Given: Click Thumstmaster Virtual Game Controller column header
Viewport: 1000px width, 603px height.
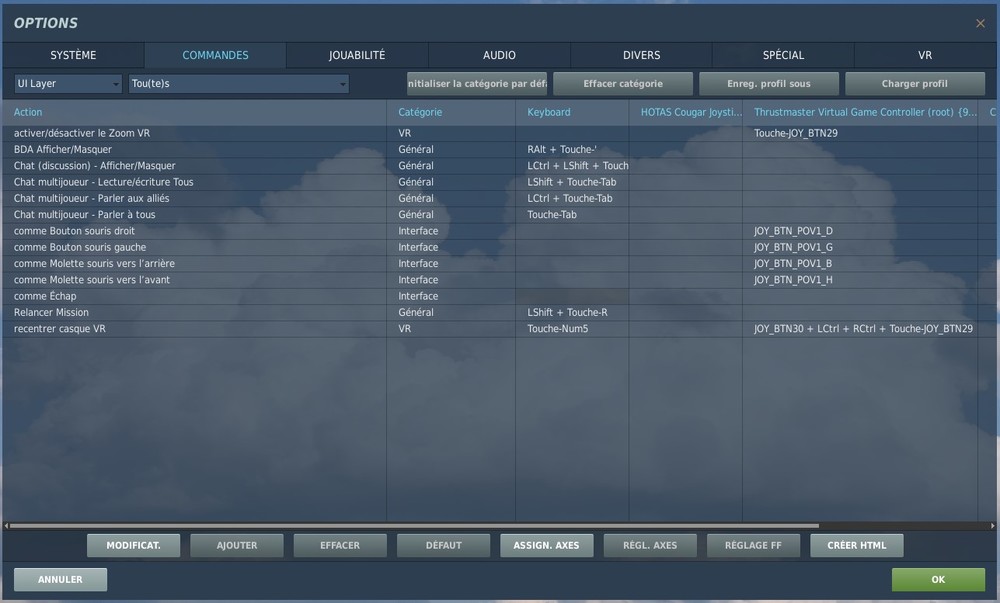Looking at the screenshot, I should [860, 112].
